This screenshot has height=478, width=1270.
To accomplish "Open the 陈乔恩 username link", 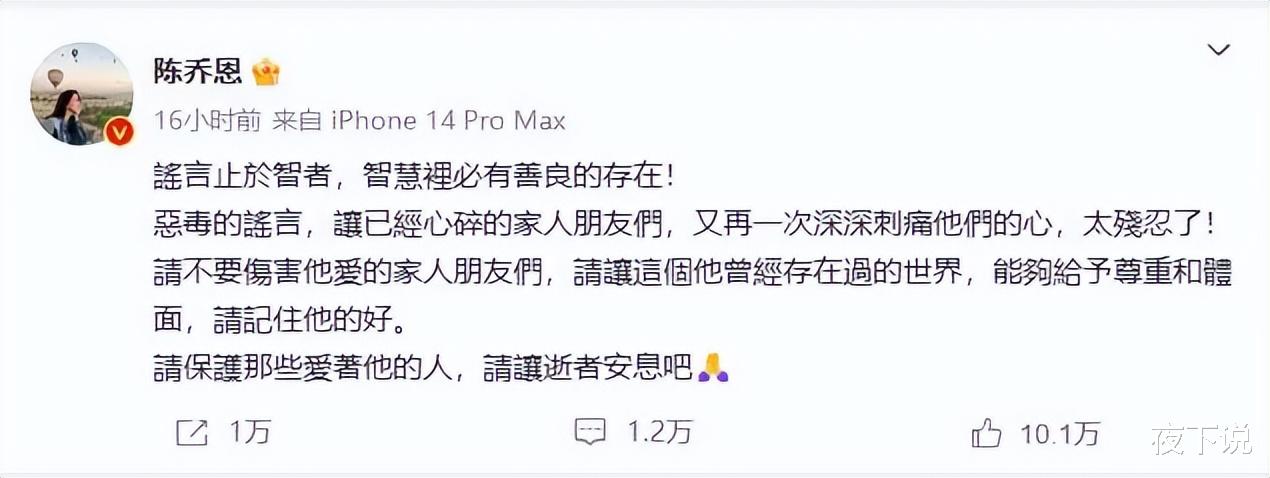I will pos(197,70).
